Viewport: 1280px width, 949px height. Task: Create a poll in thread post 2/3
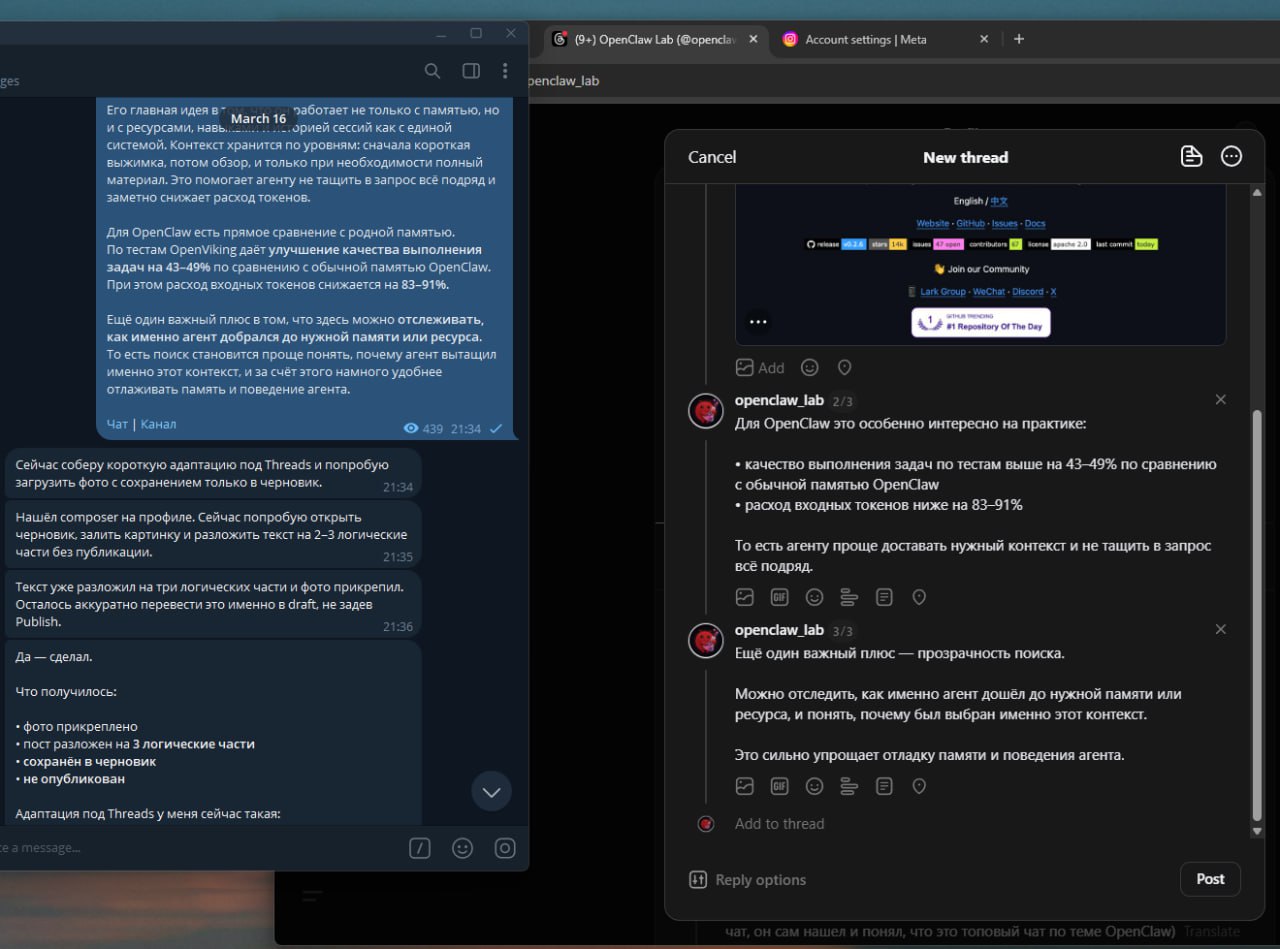[849, 597]
